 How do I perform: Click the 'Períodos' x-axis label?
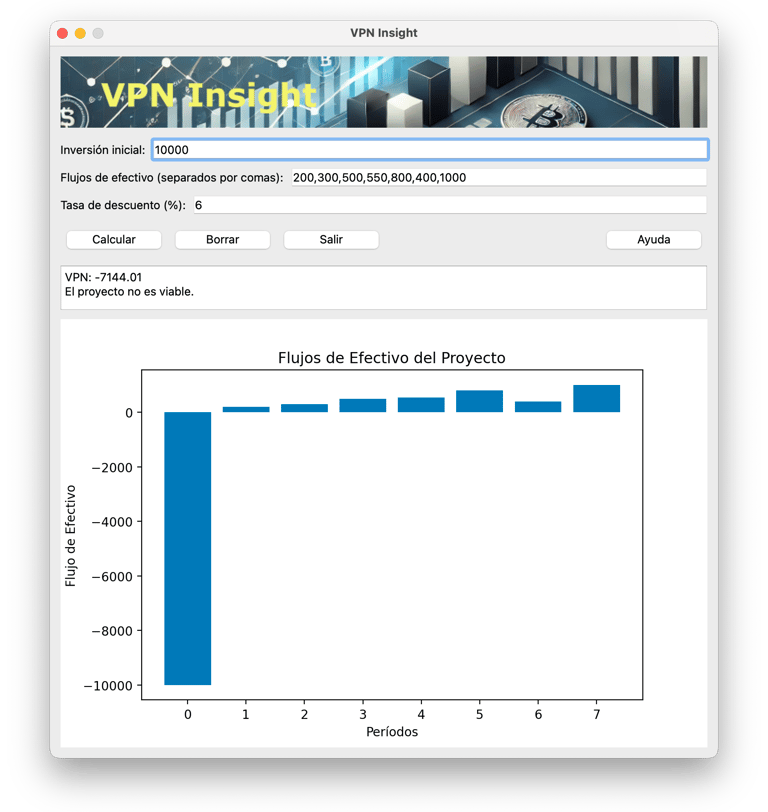click(392, 732)
